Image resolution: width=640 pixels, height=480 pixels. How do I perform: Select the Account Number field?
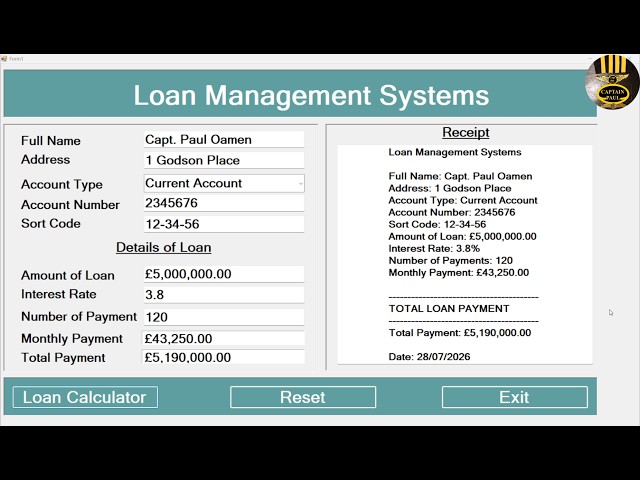224,203
